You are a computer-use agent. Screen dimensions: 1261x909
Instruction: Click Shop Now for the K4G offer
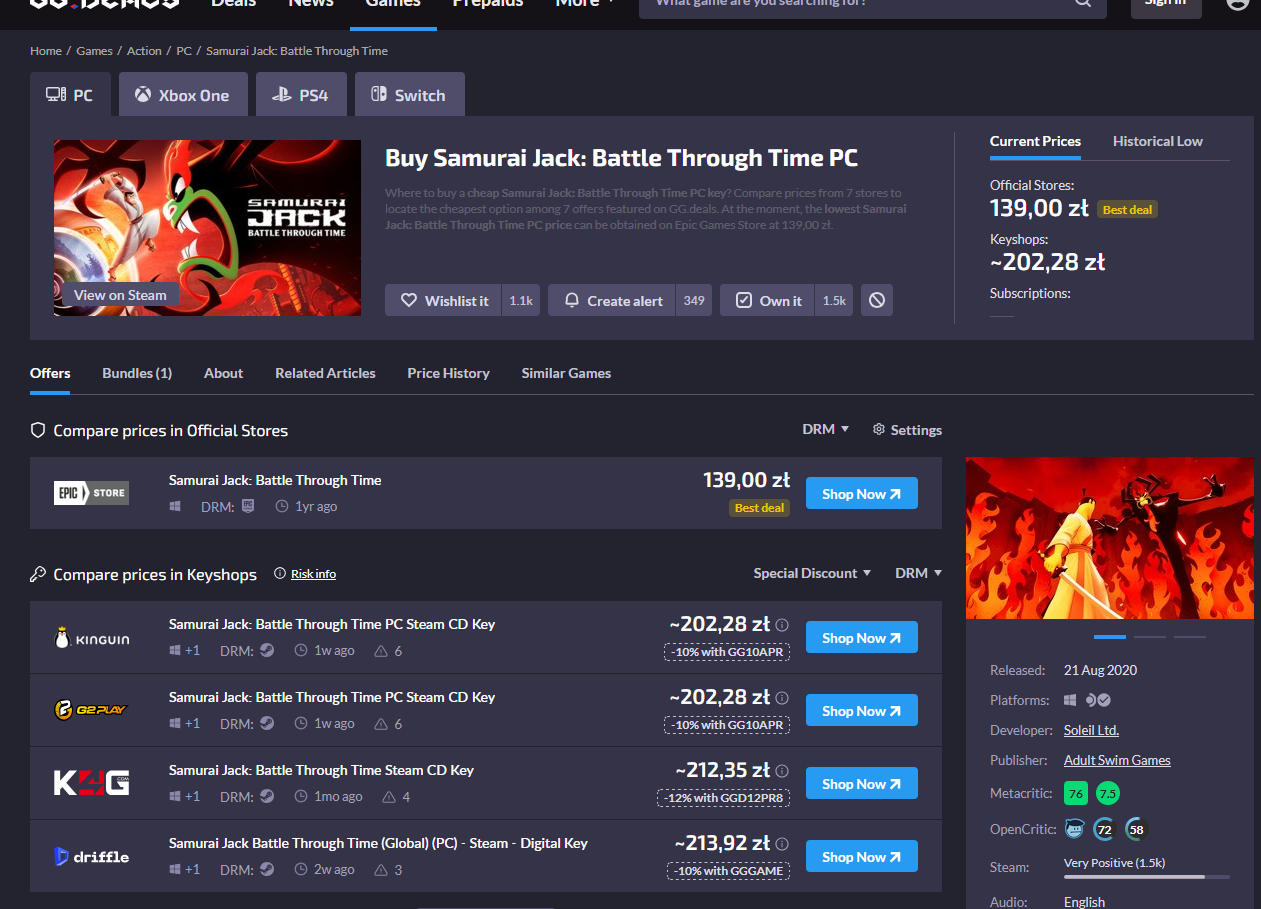861,784
